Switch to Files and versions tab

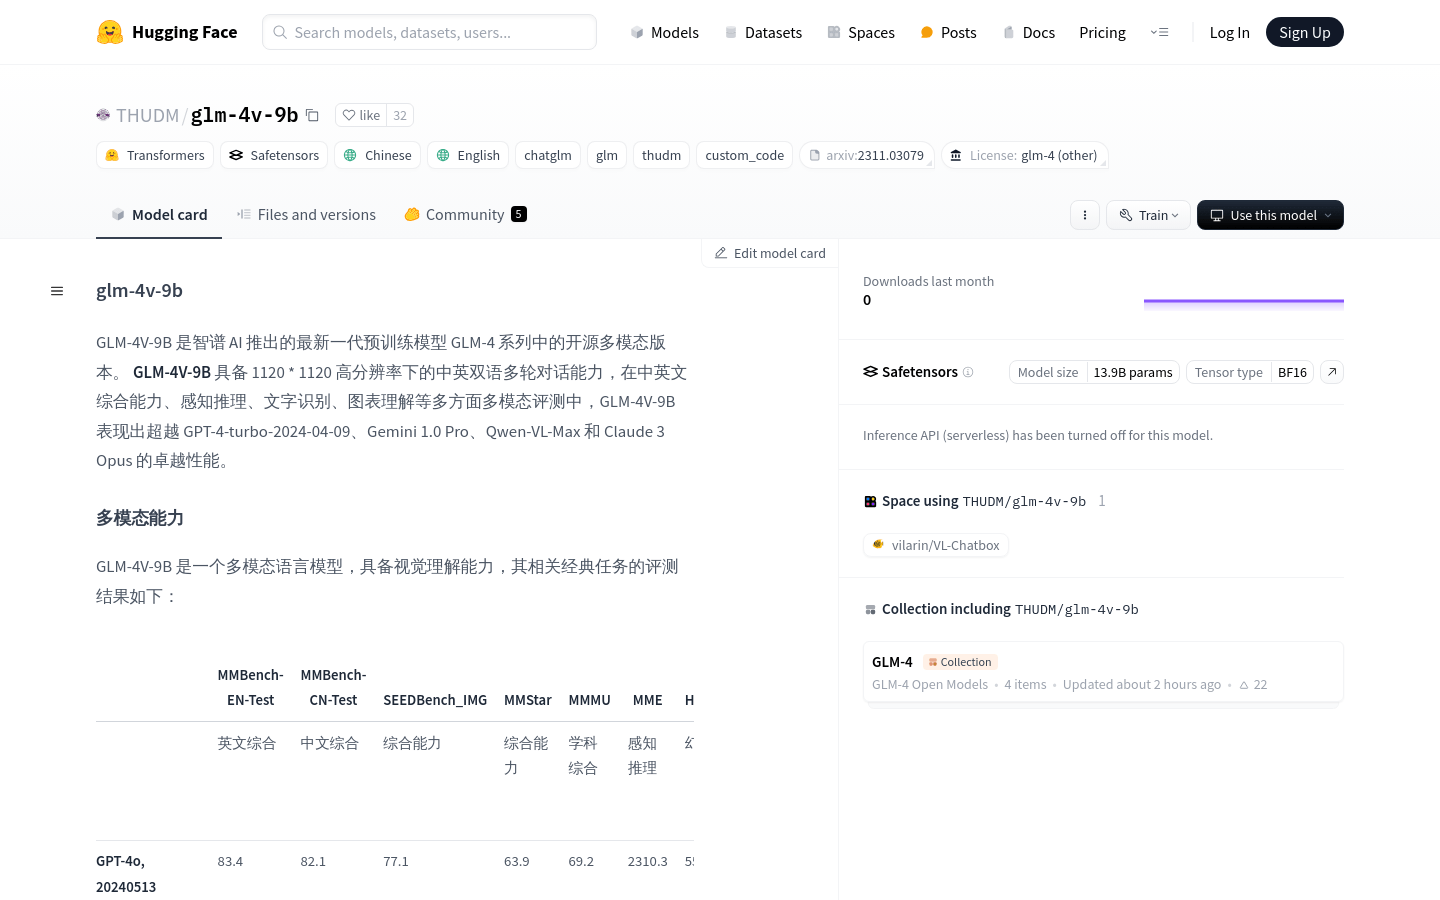[306, 214]
